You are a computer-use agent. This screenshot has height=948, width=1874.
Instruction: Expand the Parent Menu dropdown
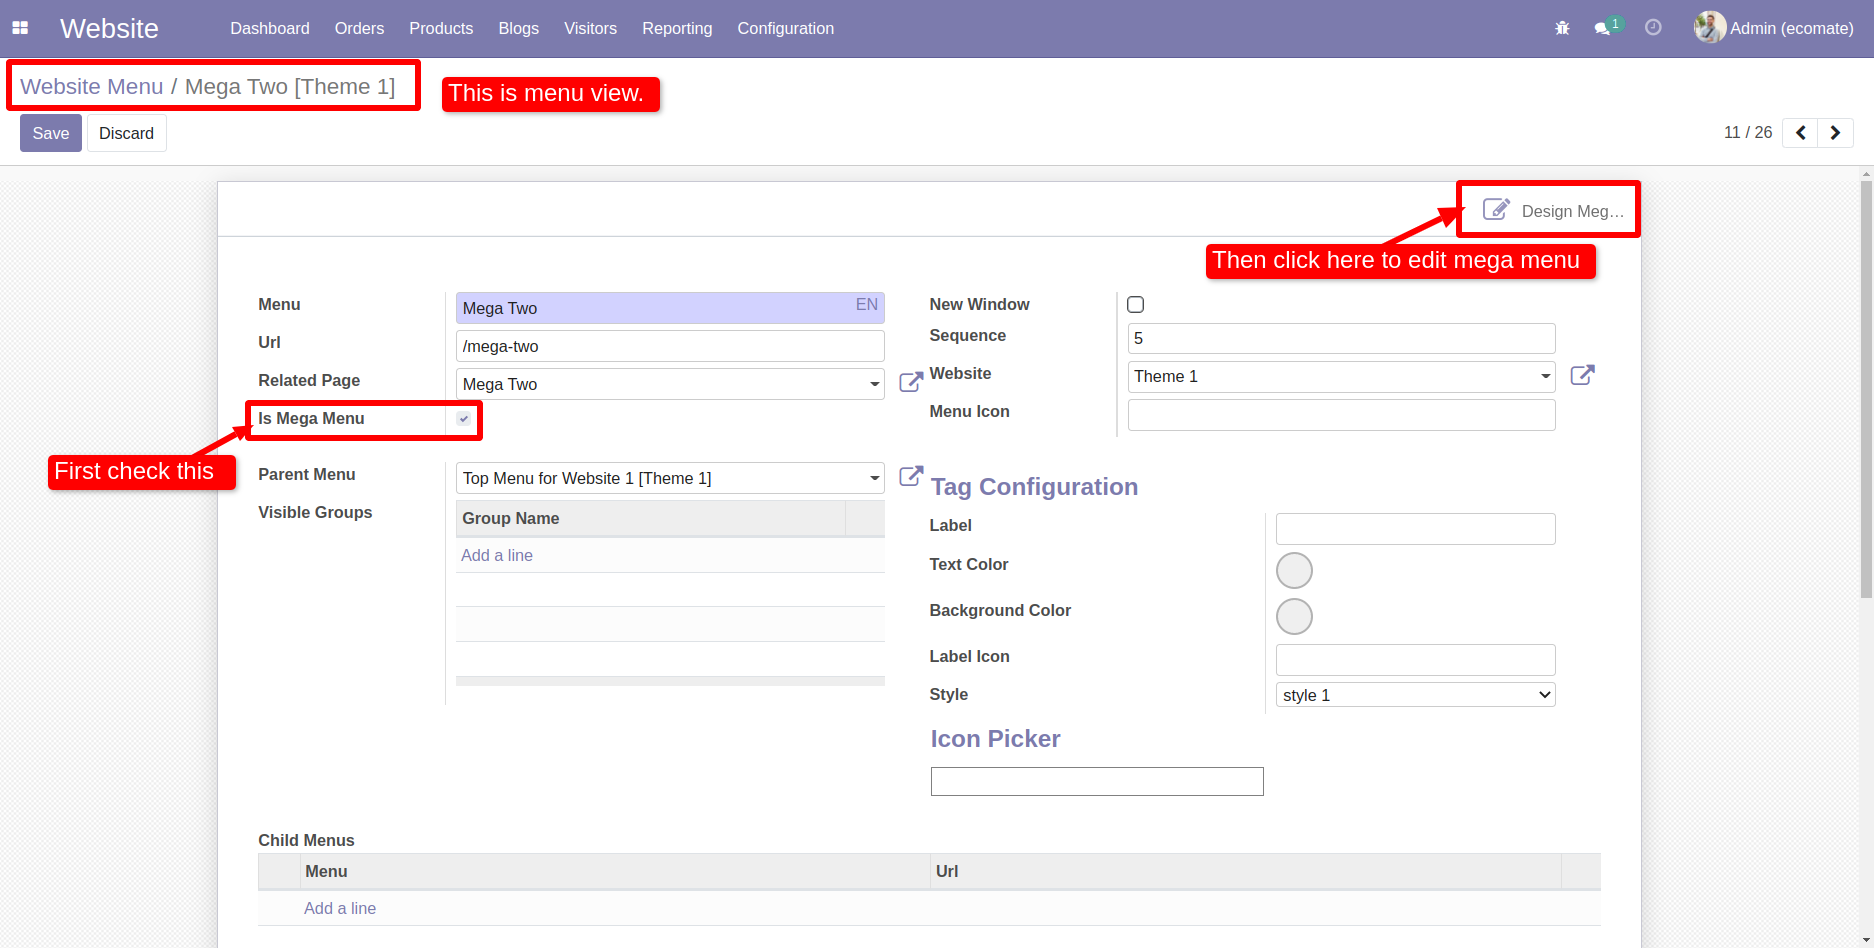874,478
